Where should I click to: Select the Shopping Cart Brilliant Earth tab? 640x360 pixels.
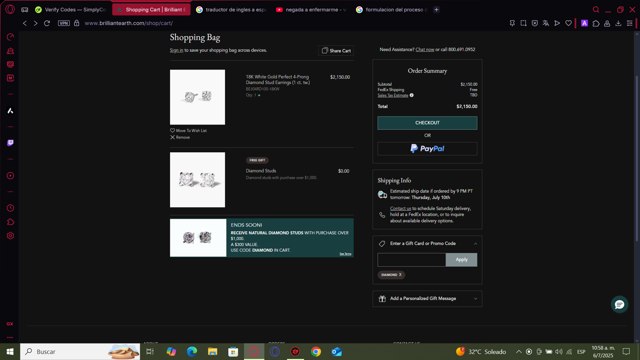[x=151, y=9]
